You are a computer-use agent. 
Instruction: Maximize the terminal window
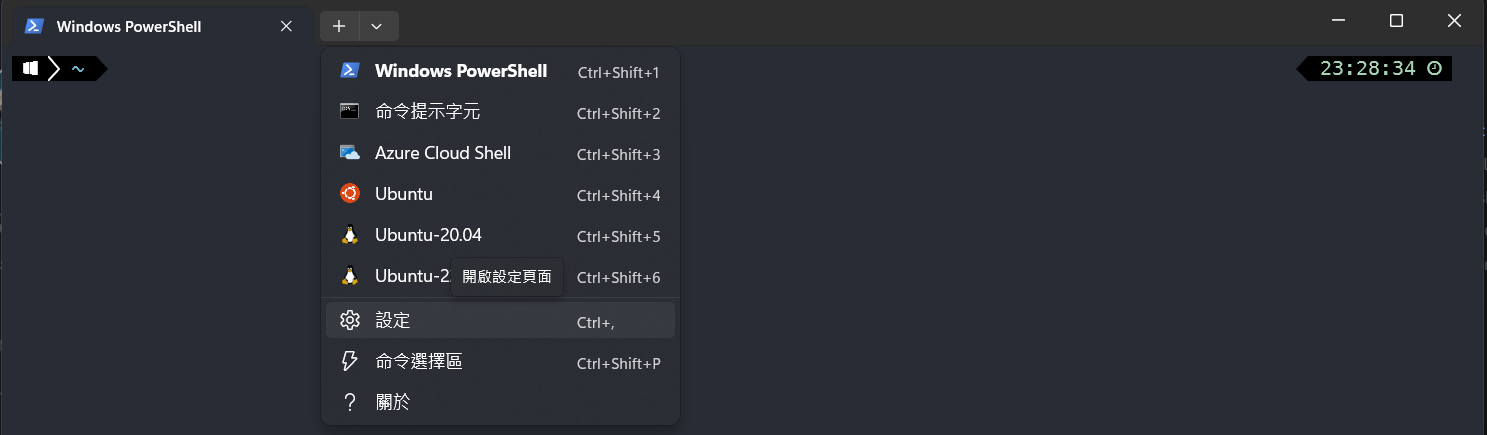(1397, 20)
